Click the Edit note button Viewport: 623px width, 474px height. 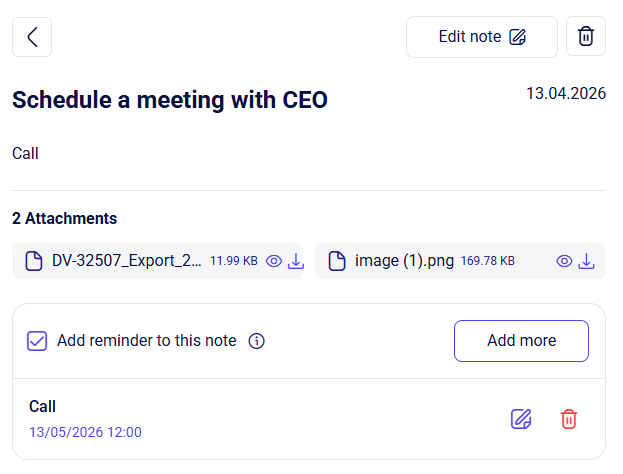click(x=482, y=37)
